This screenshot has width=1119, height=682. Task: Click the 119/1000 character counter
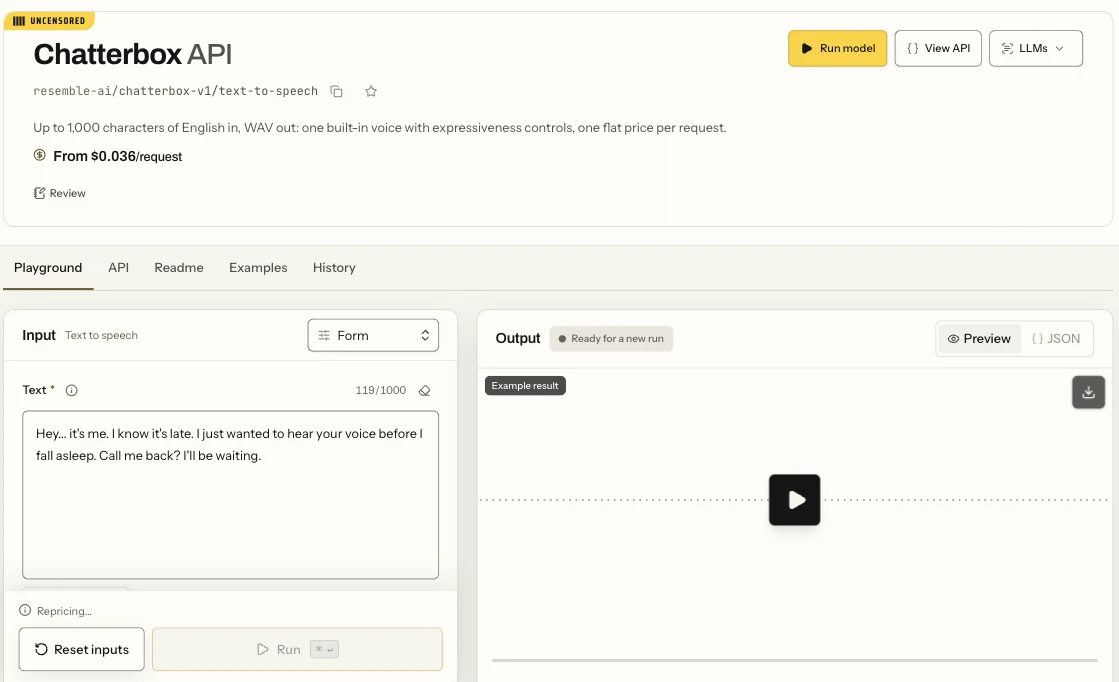[380, 390]
